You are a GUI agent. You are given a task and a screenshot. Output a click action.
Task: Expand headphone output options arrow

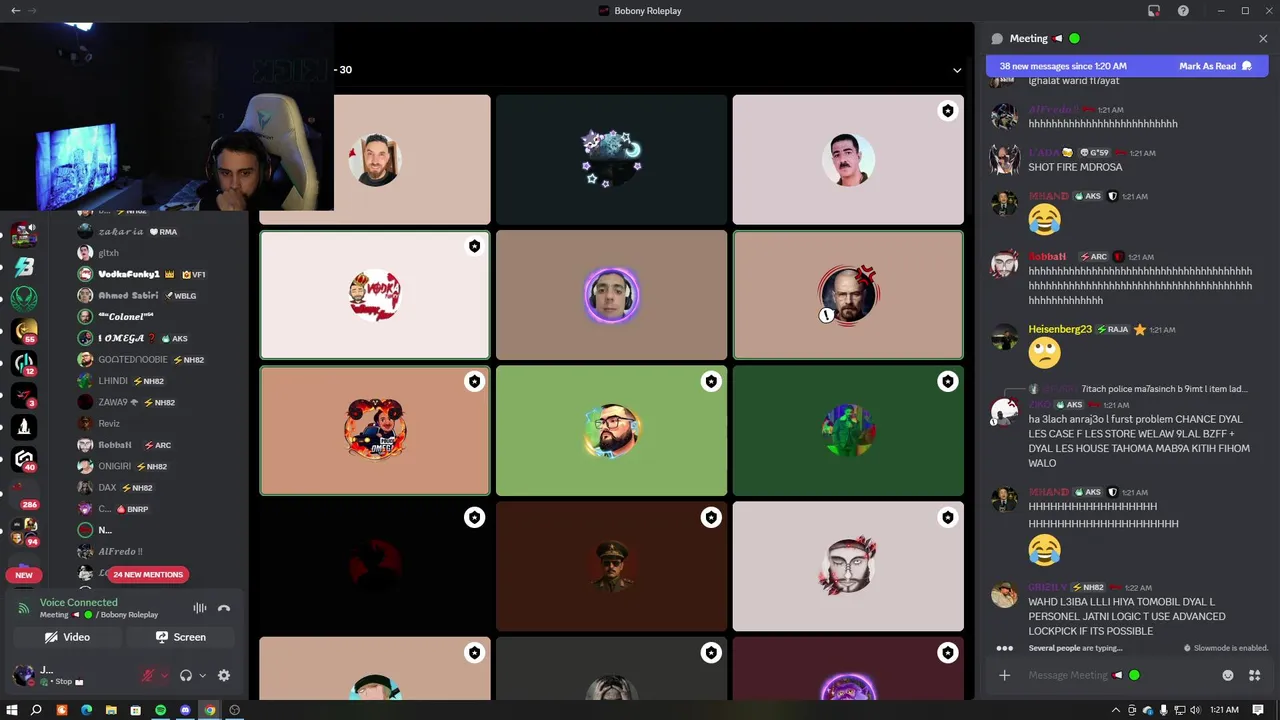202,676
